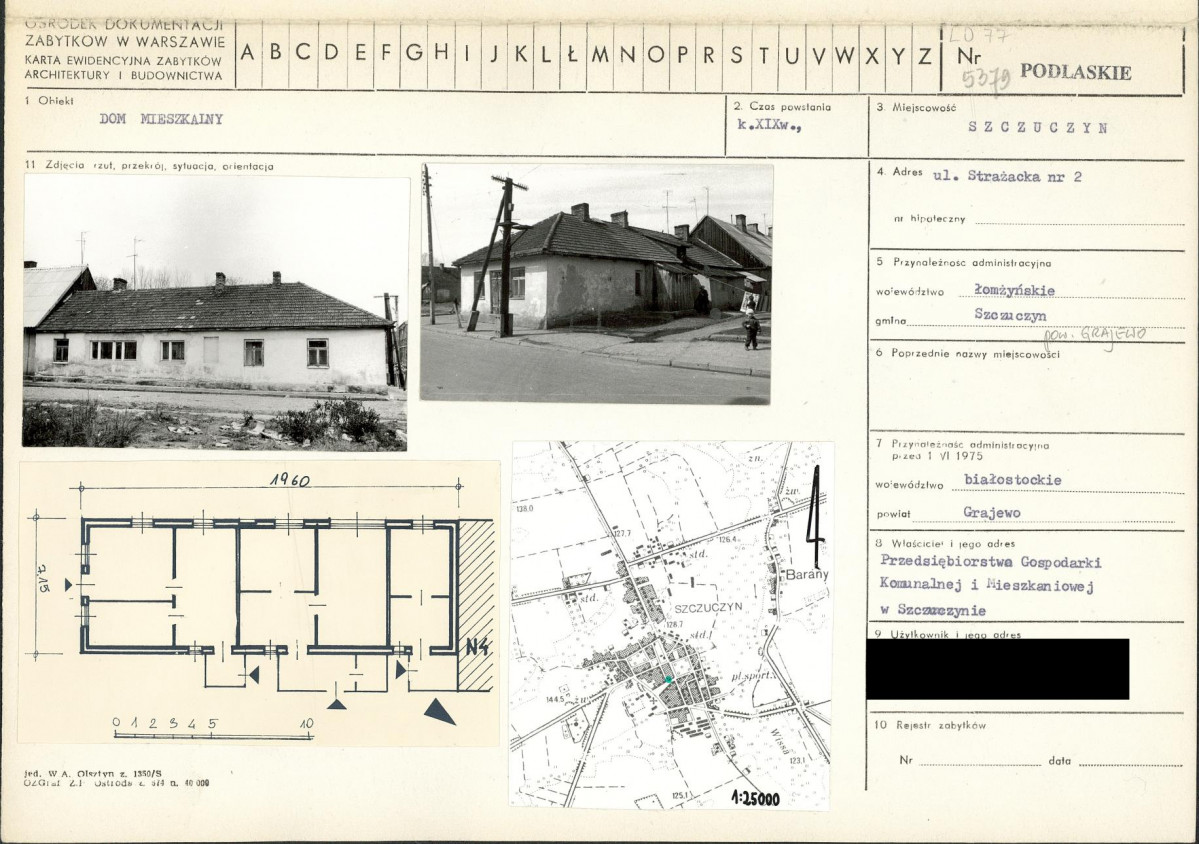Select the 'łomżyńskie' województwo value
Image resolution: width=1199 pixels, height=844 pixels.
coord(1015,291)
